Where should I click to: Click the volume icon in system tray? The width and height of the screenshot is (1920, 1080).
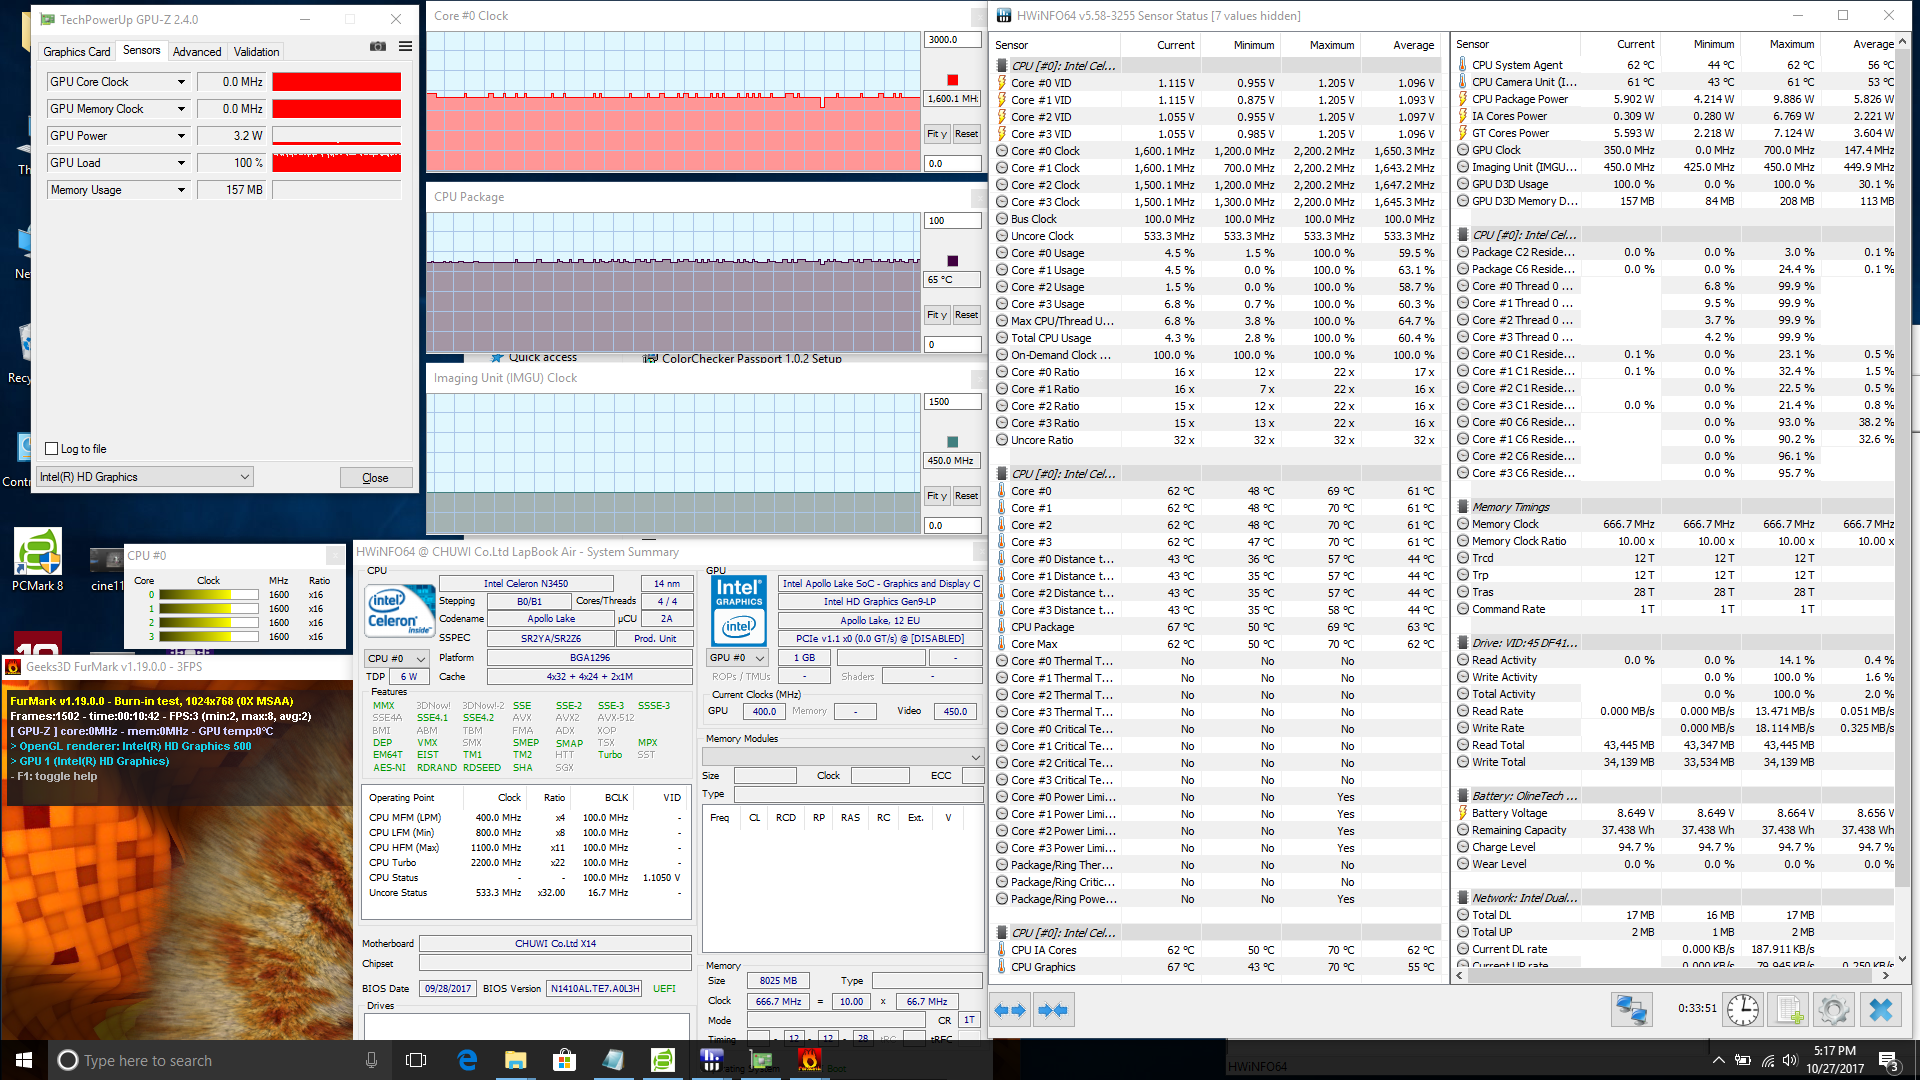point(1790,1060)
